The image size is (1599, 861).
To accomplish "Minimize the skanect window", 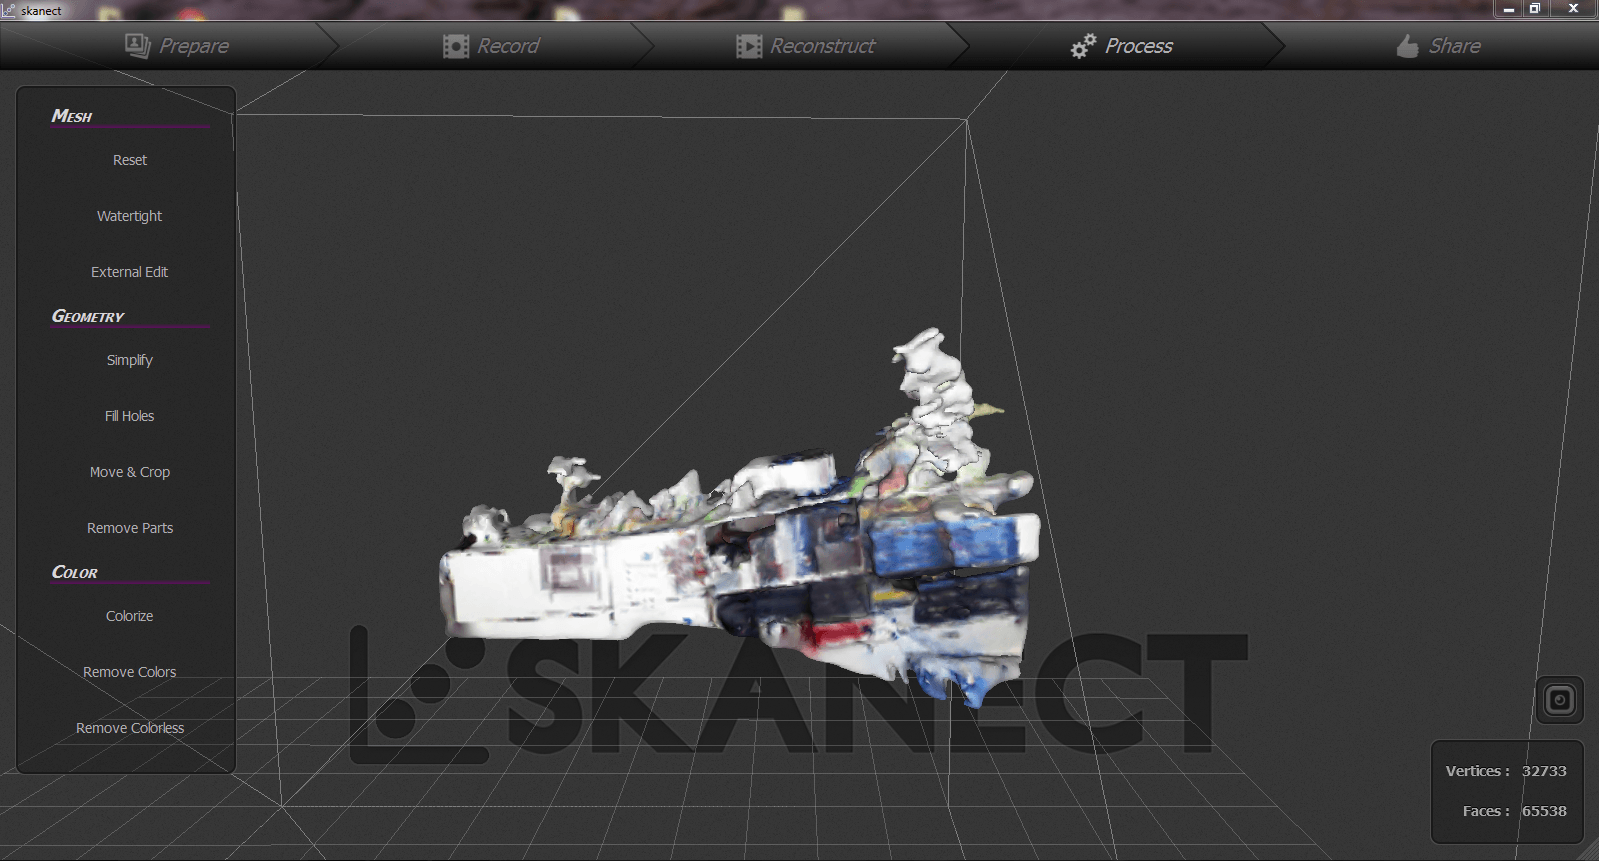I will (1509, 9).
